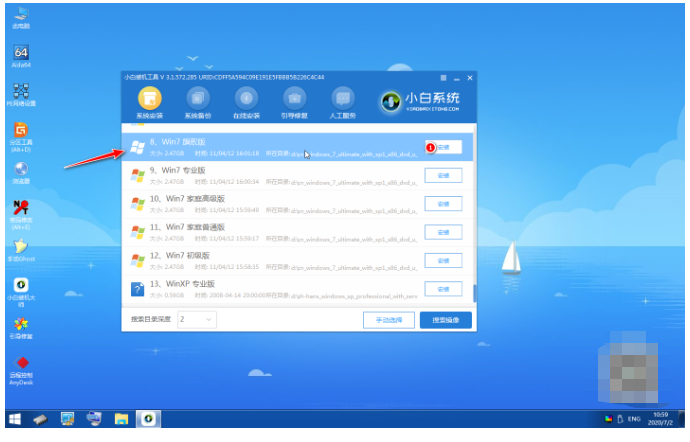
Task: Open the Windows Start button
Action: [x=15, y=419]
